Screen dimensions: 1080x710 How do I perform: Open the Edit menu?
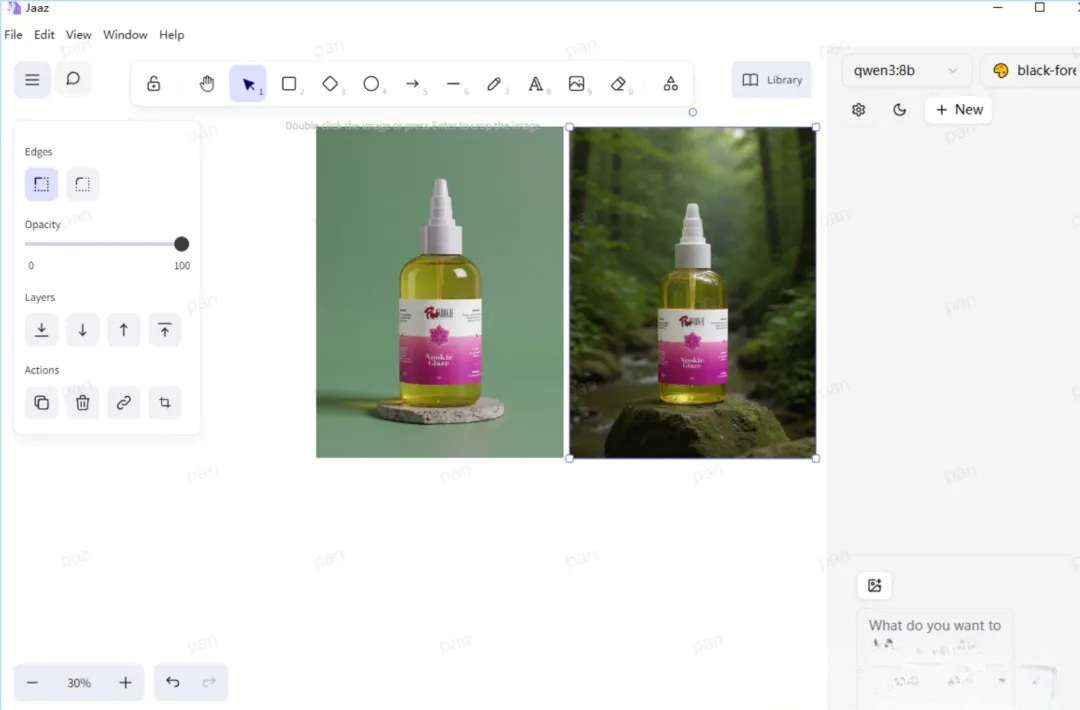[x=44, y=34]
